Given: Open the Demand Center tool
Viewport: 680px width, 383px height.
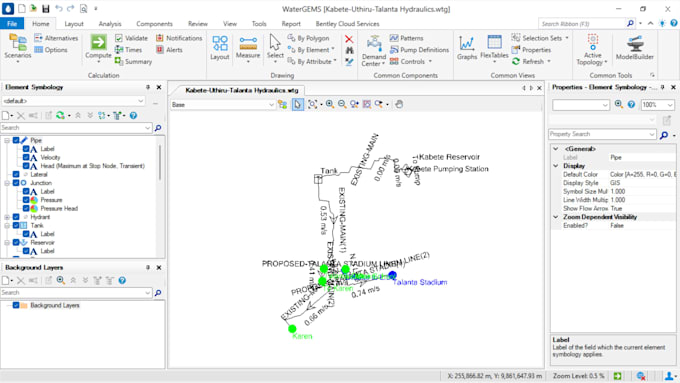Looking at the screenshot, I should pos(373,50).
